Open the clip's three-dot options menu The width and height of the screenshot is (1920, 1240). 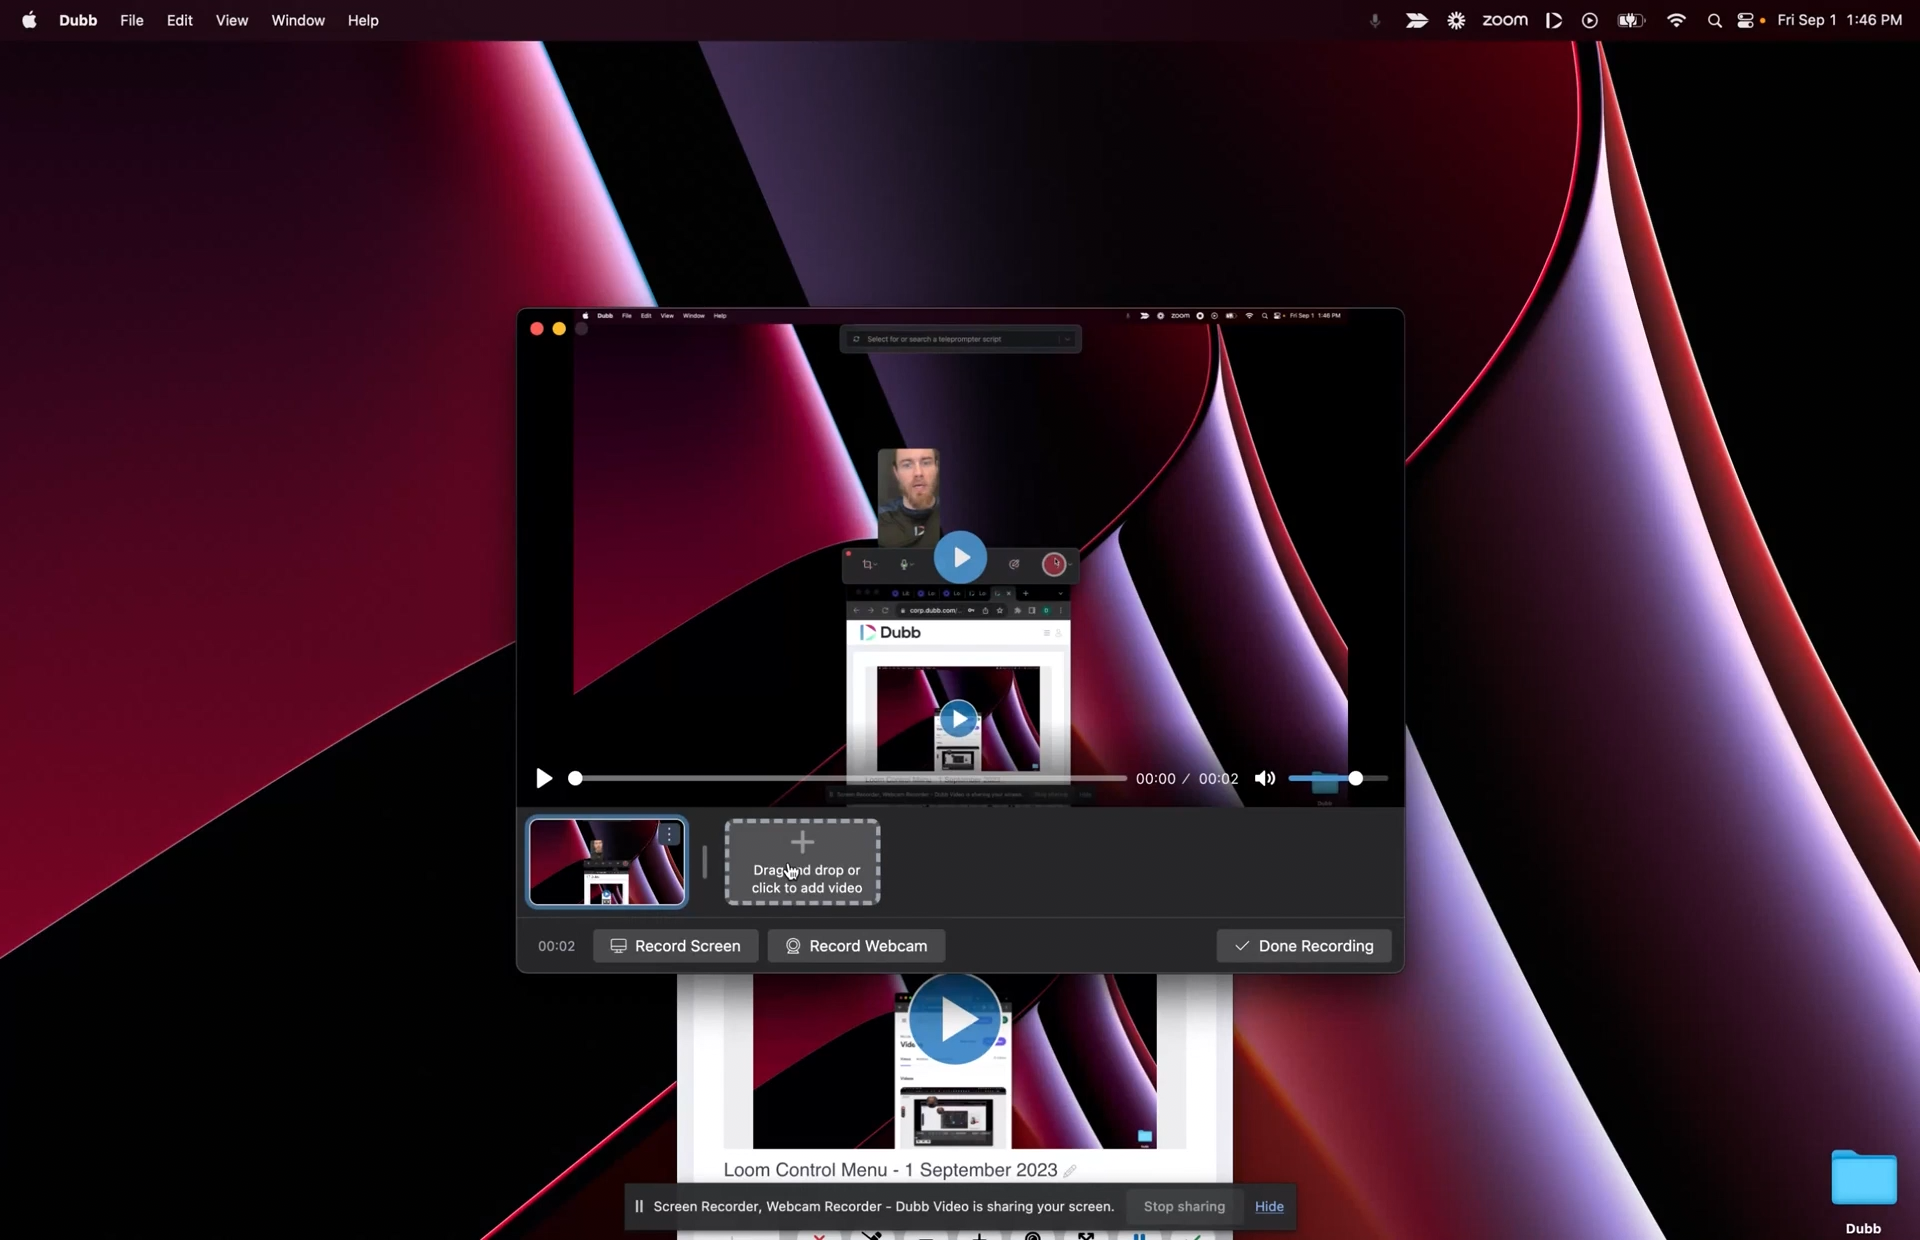(x=670, y=835)
